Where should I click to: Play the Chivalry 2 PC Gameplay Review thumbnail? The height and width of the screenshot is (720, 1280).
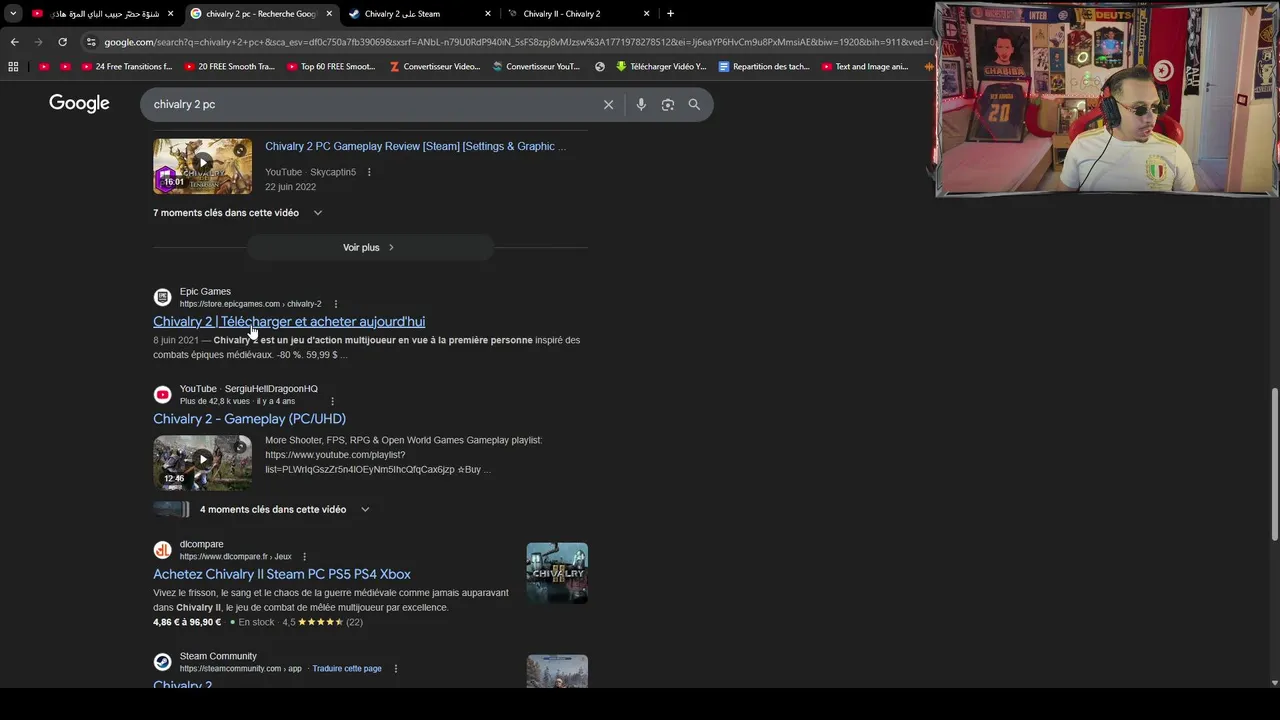[x=202, y=166]
